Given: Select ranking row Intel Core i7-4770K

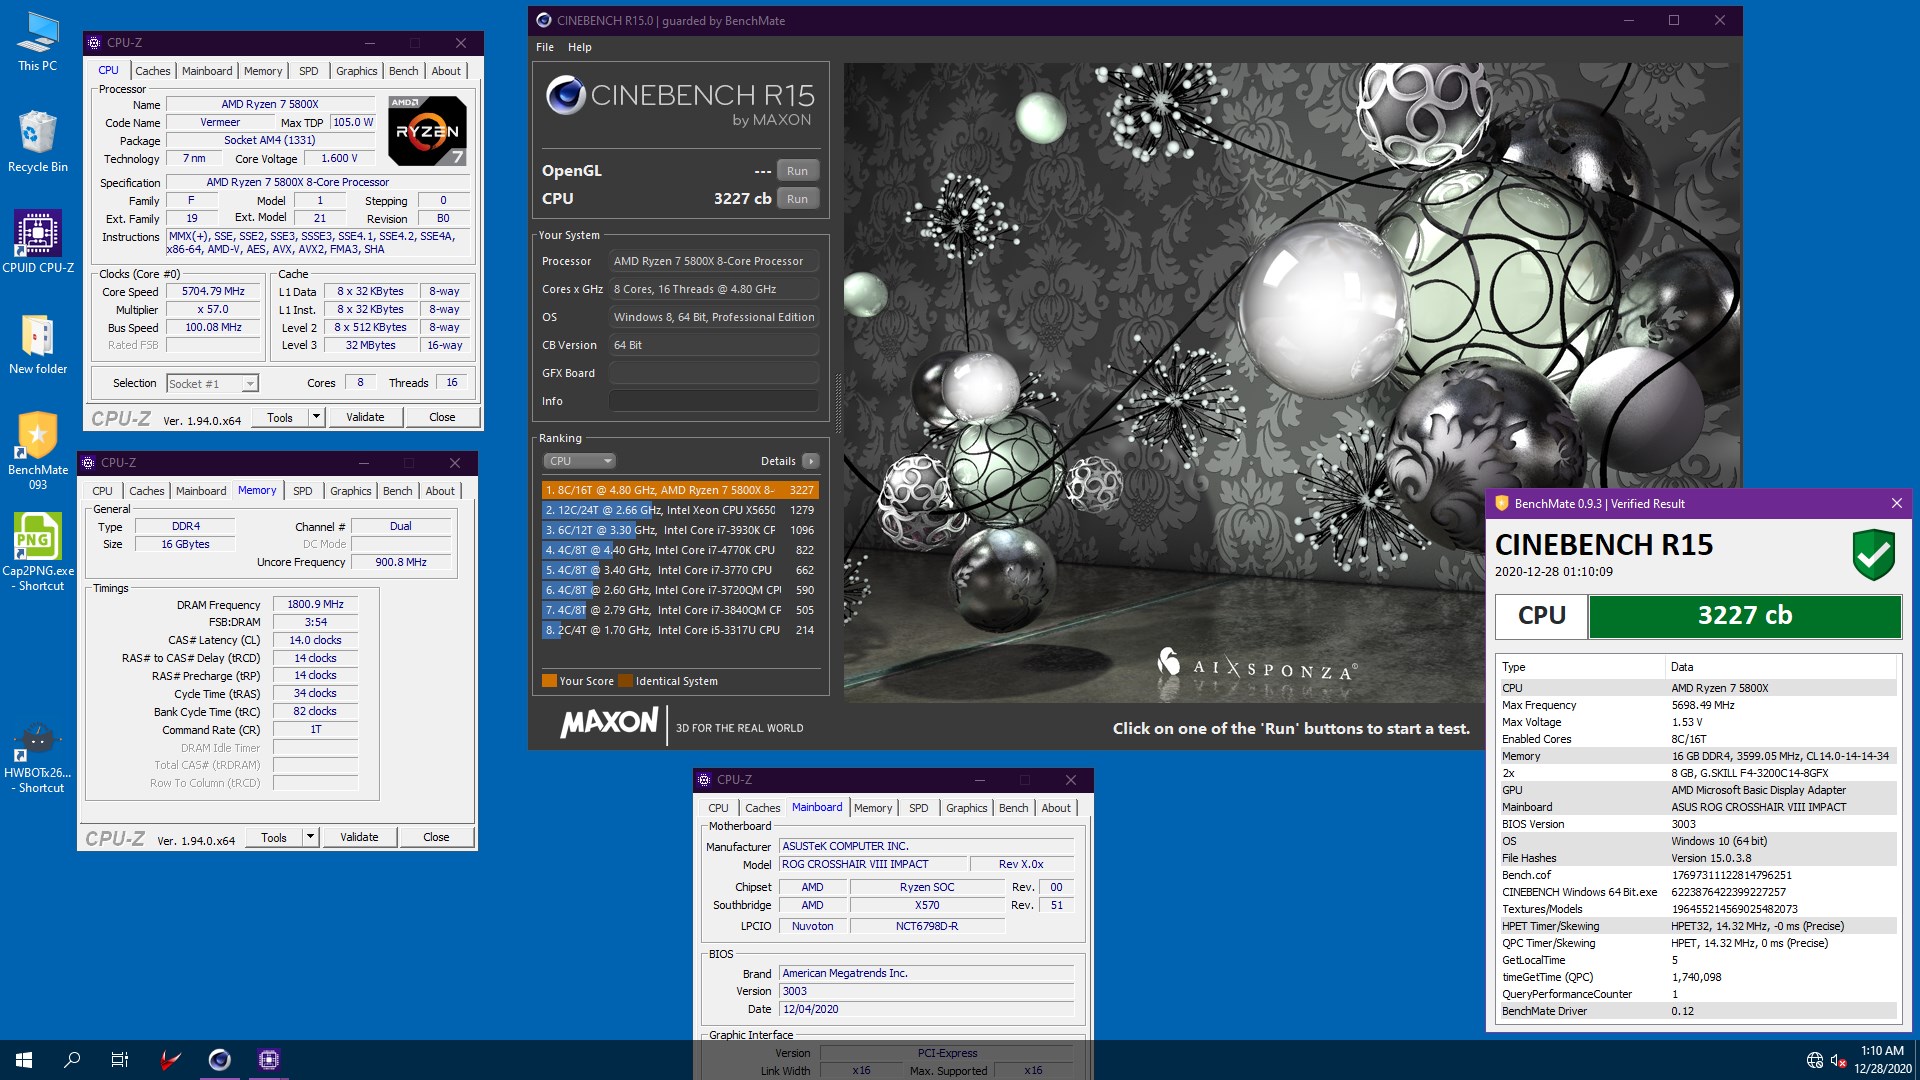Looking at the screenshot, I should (680, 550).
